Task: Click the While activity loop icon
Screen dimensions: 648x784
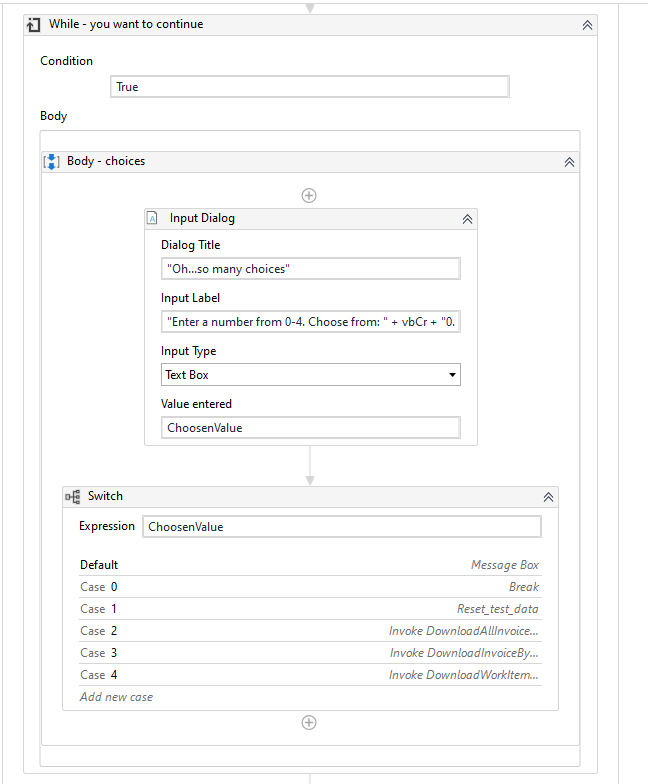Action: pos(34,25)
